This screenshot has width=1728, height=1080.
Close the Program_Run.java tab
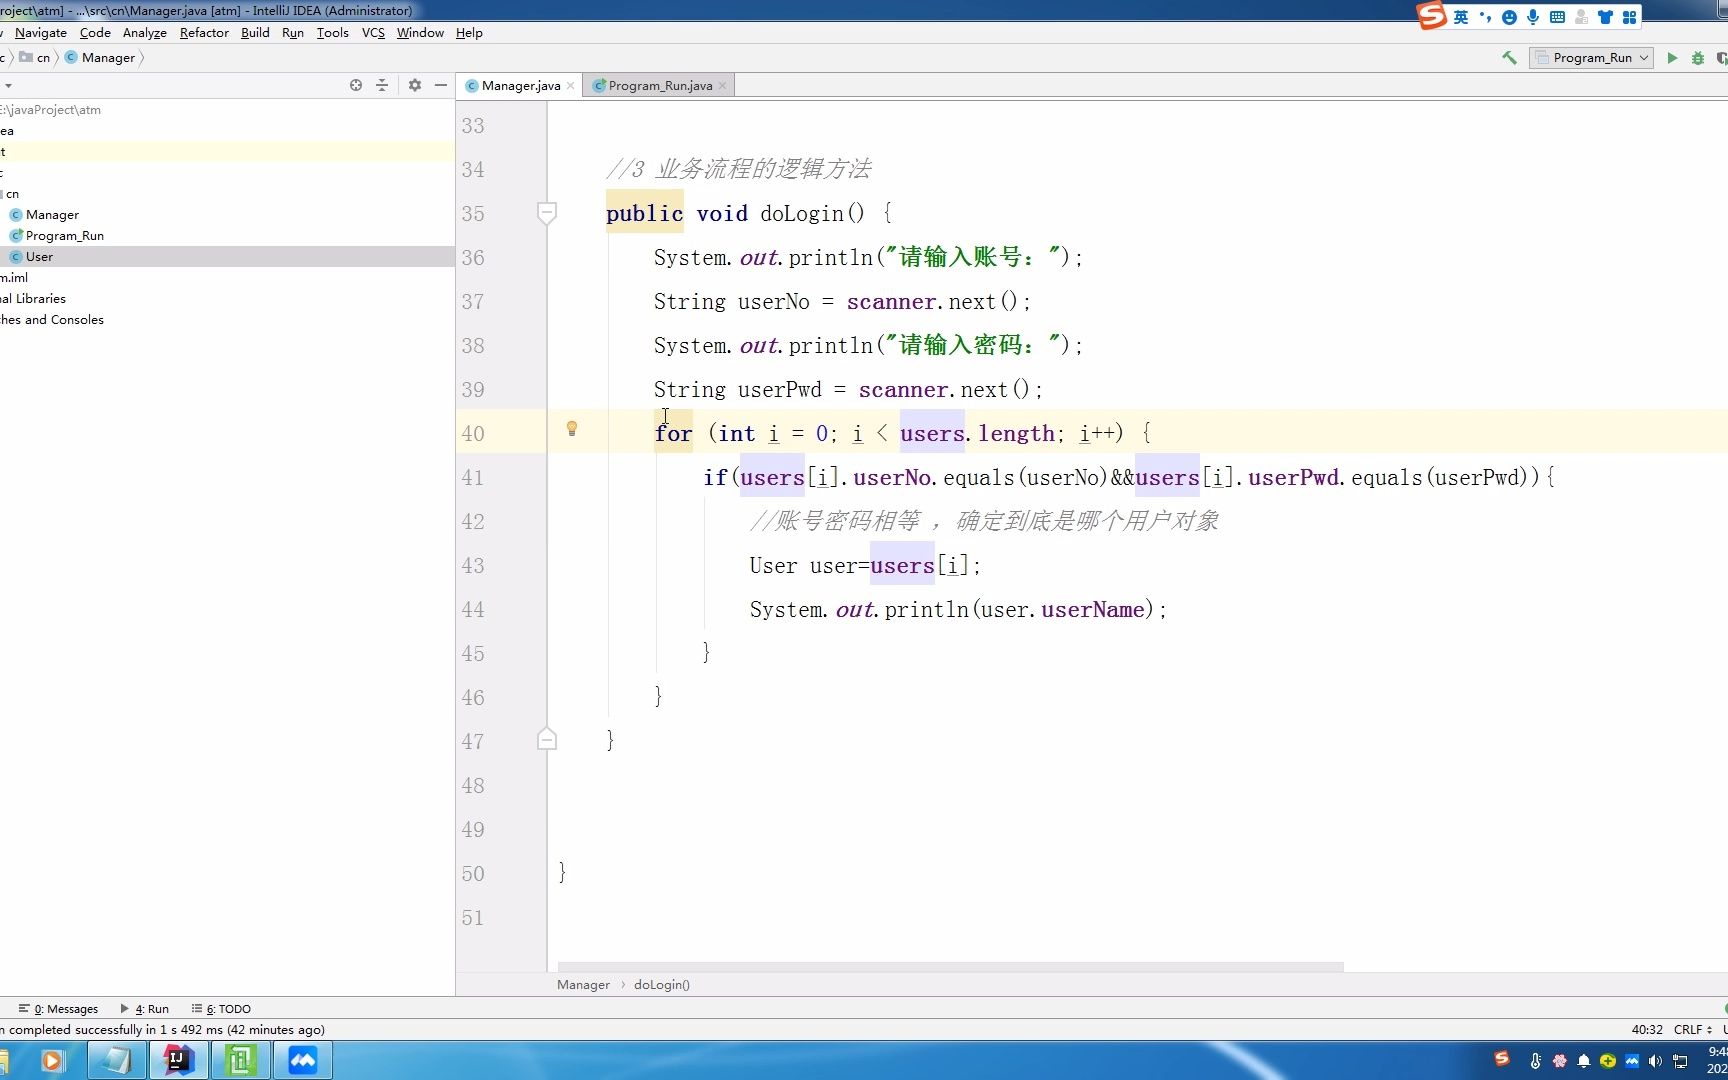click(722, 86)
